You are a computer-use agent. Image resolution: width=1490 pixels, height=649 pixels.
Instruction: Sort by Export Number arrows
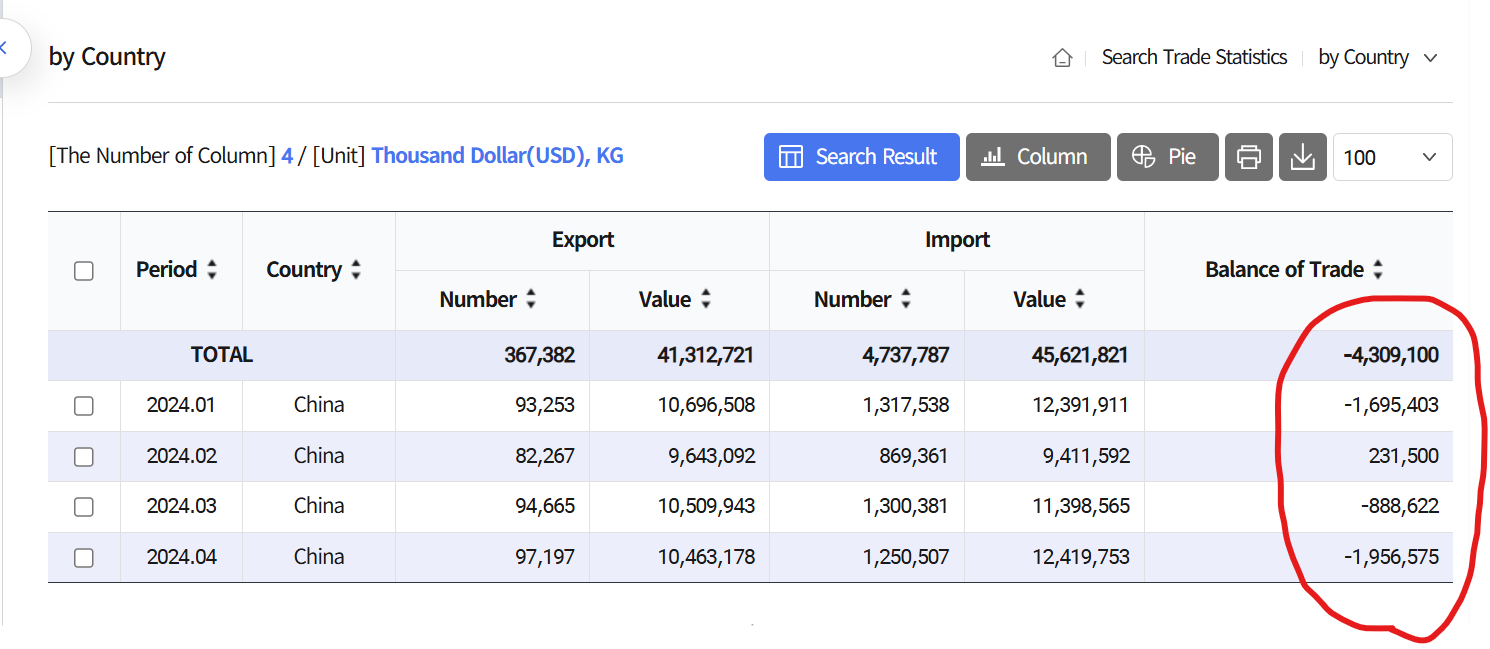pos(531,299)
